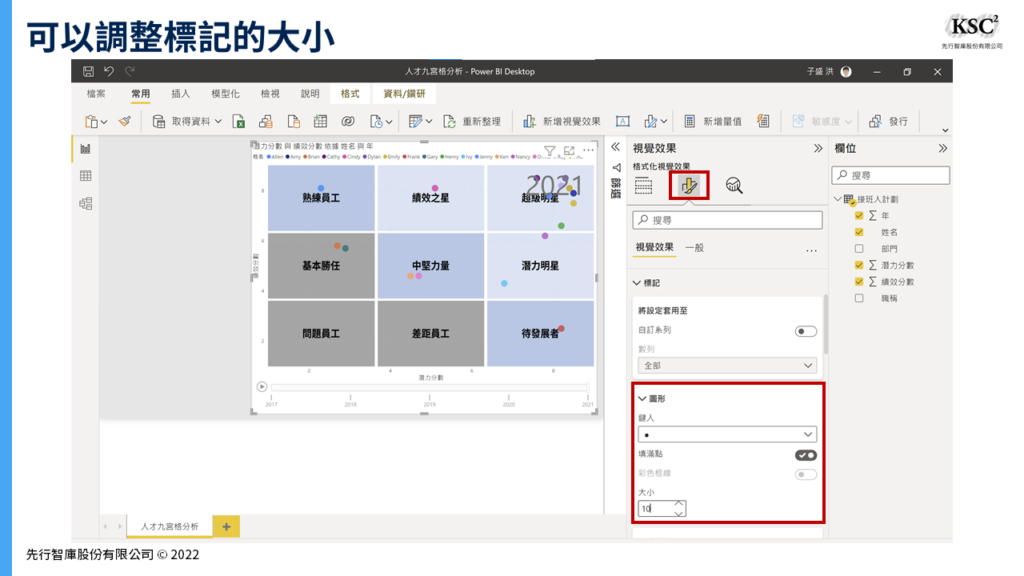Open the Recent sources dropdown arrow
Screen dimensions: 1024x576
tap(389, 122)
